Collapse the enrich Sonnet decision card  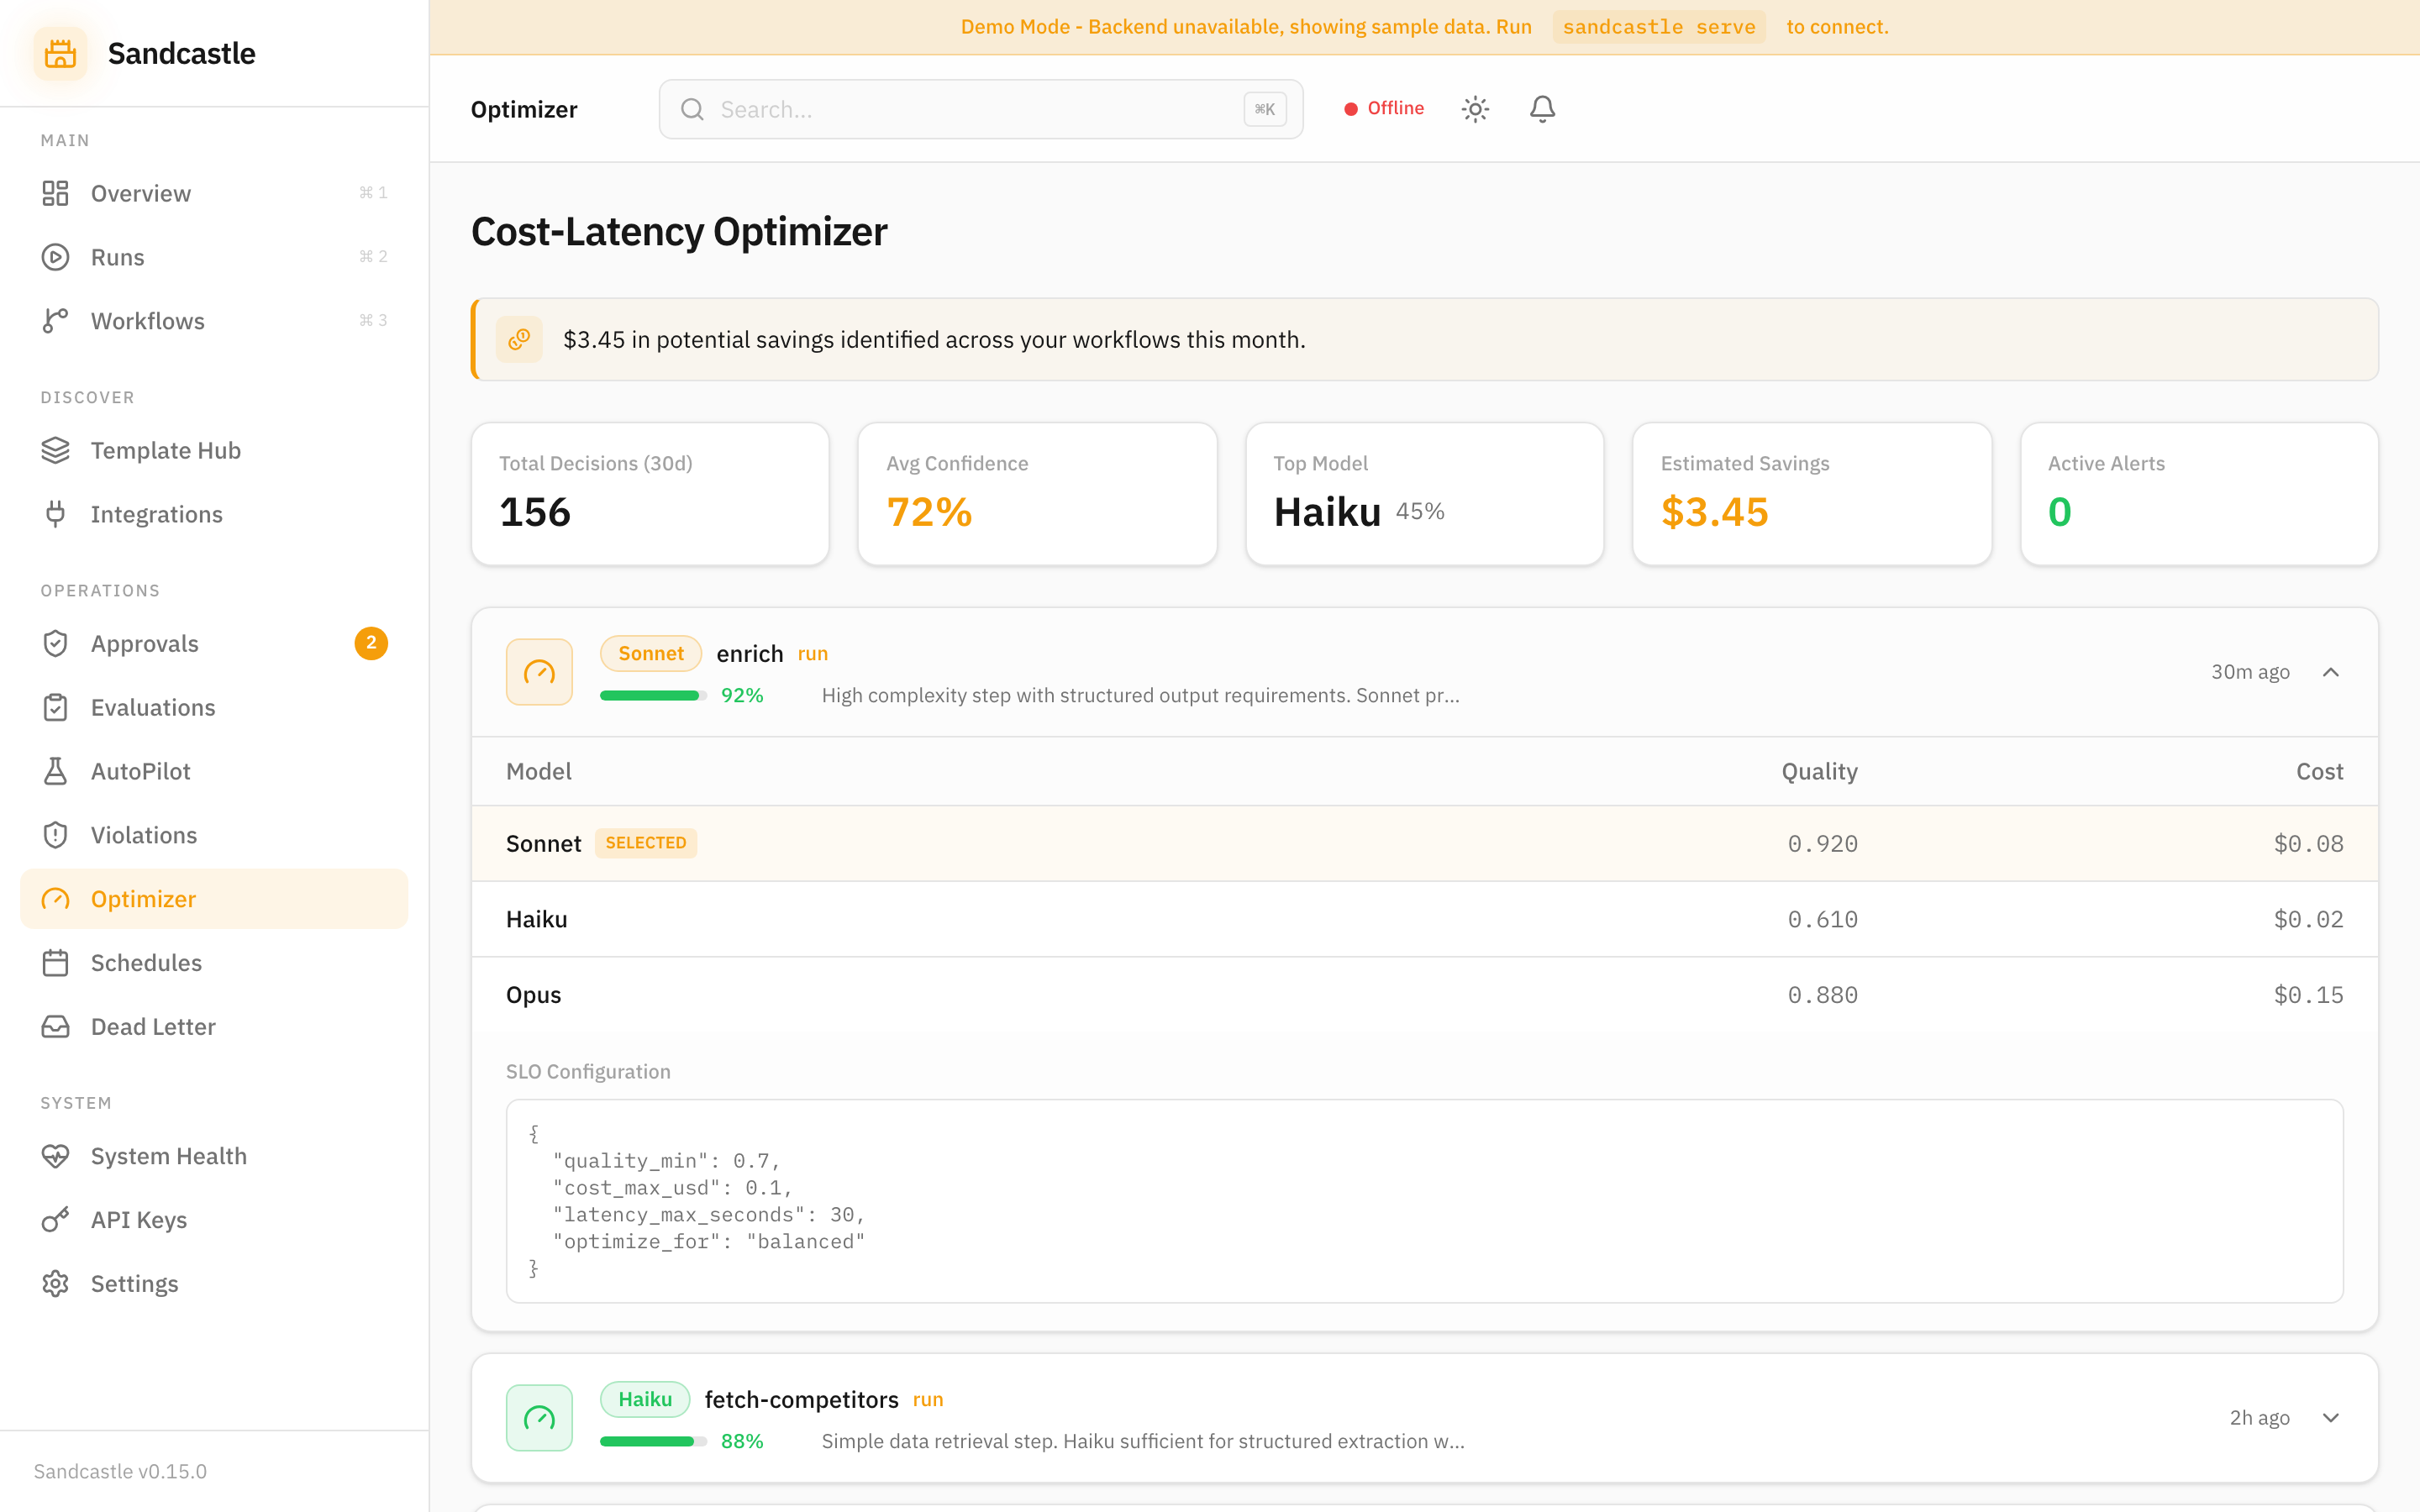2332,671
